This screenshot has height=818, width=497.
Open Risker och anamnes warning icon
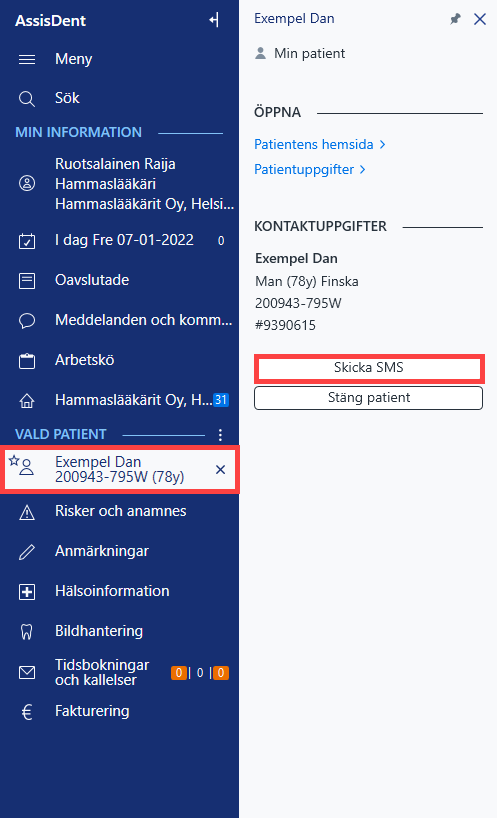[27, 513]
